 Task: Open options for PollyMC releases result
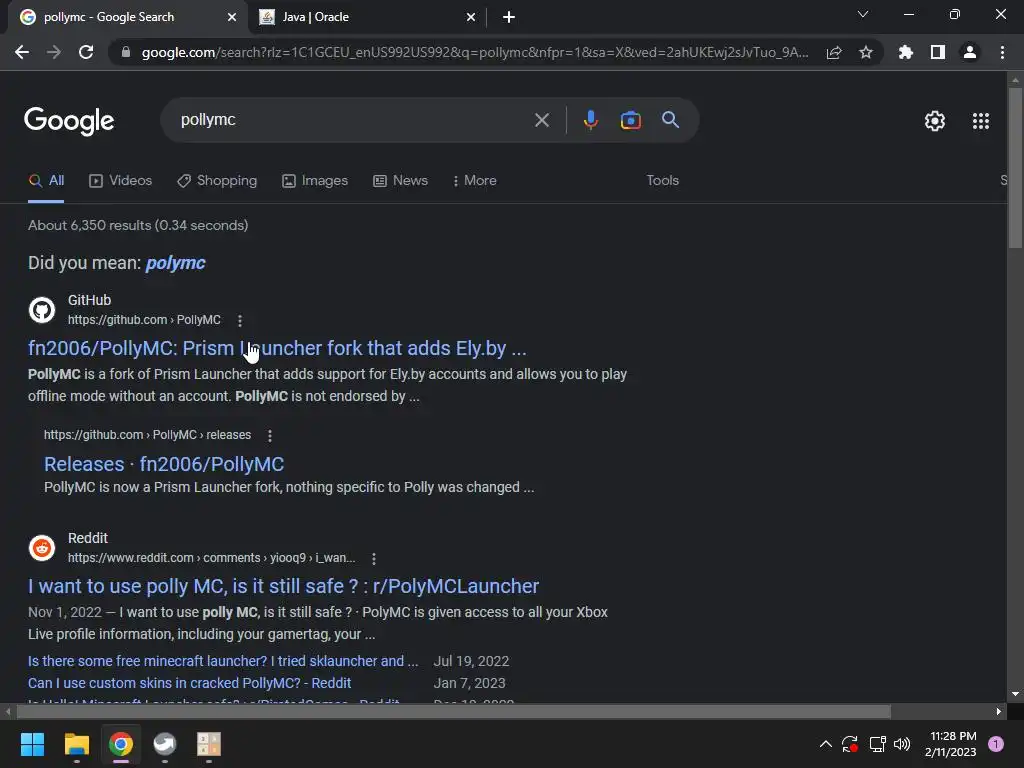click(x=270, y=436)
